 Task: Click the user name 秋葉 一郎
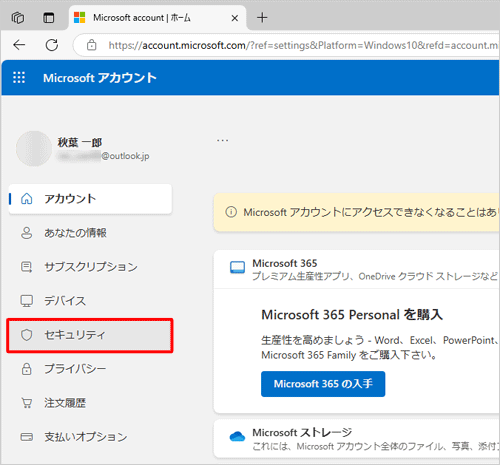point(80,142)
